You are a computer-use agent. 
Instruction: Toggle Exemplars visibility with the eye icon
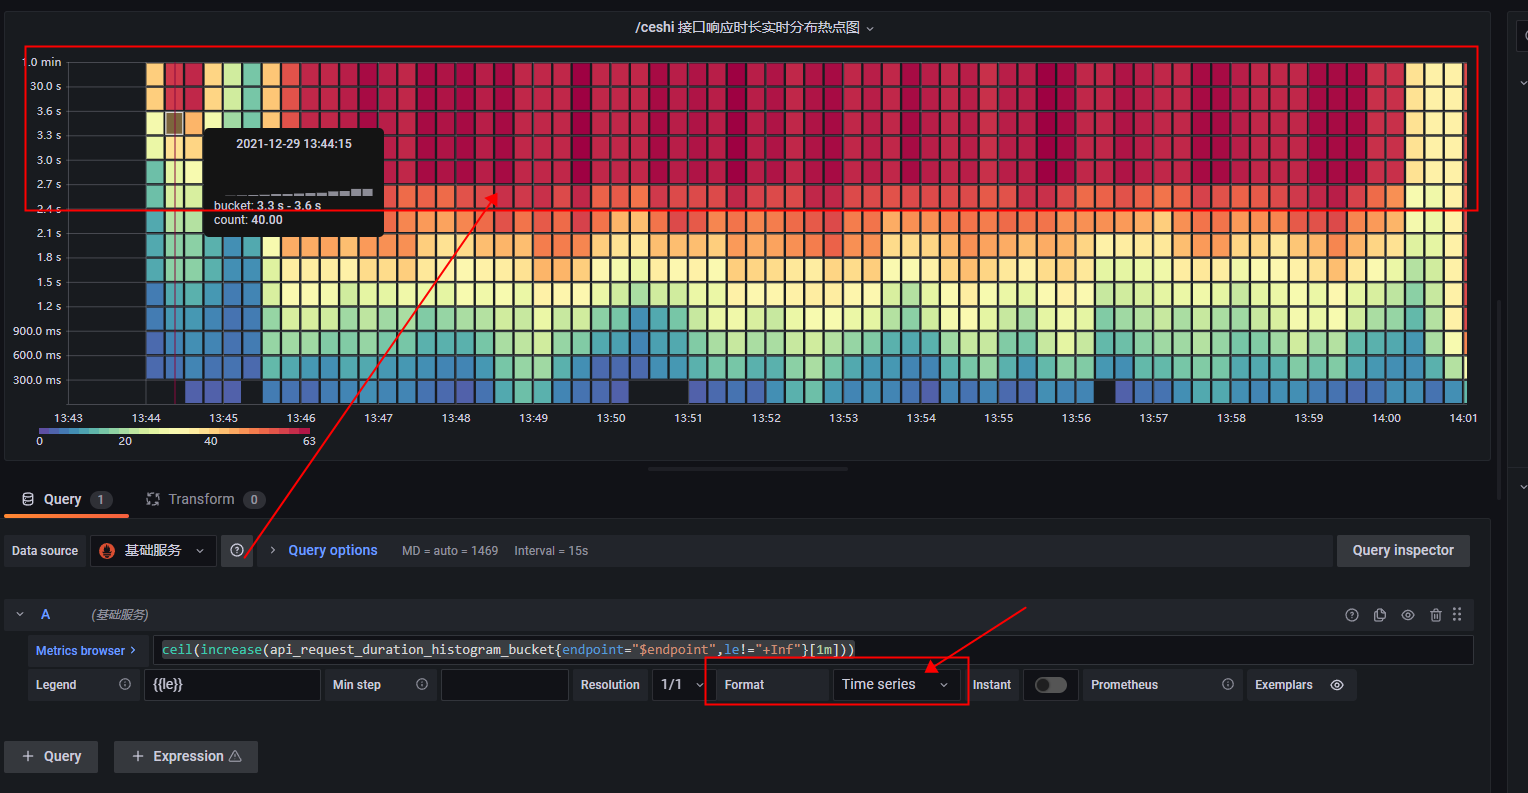(x=1336, y=684)
